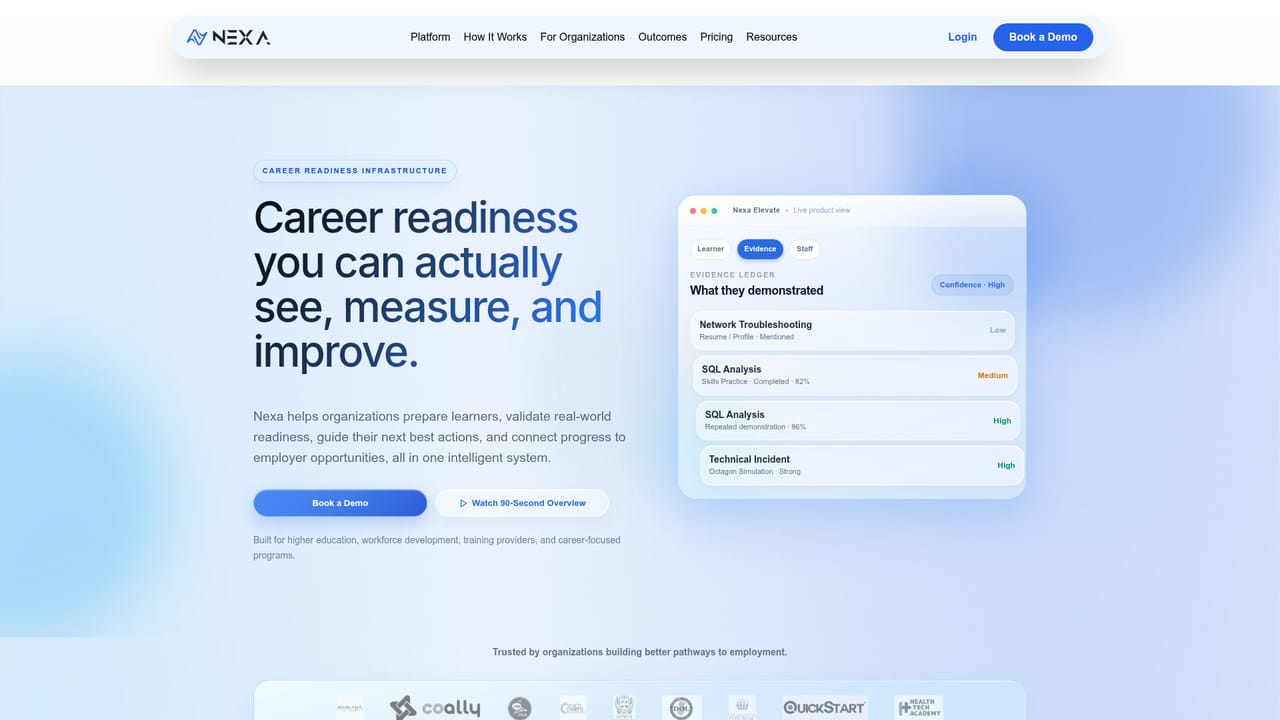The width and height of the screenshot is (1280, 720).
Task: Click the Confidence · High badge
Action: 972,285
